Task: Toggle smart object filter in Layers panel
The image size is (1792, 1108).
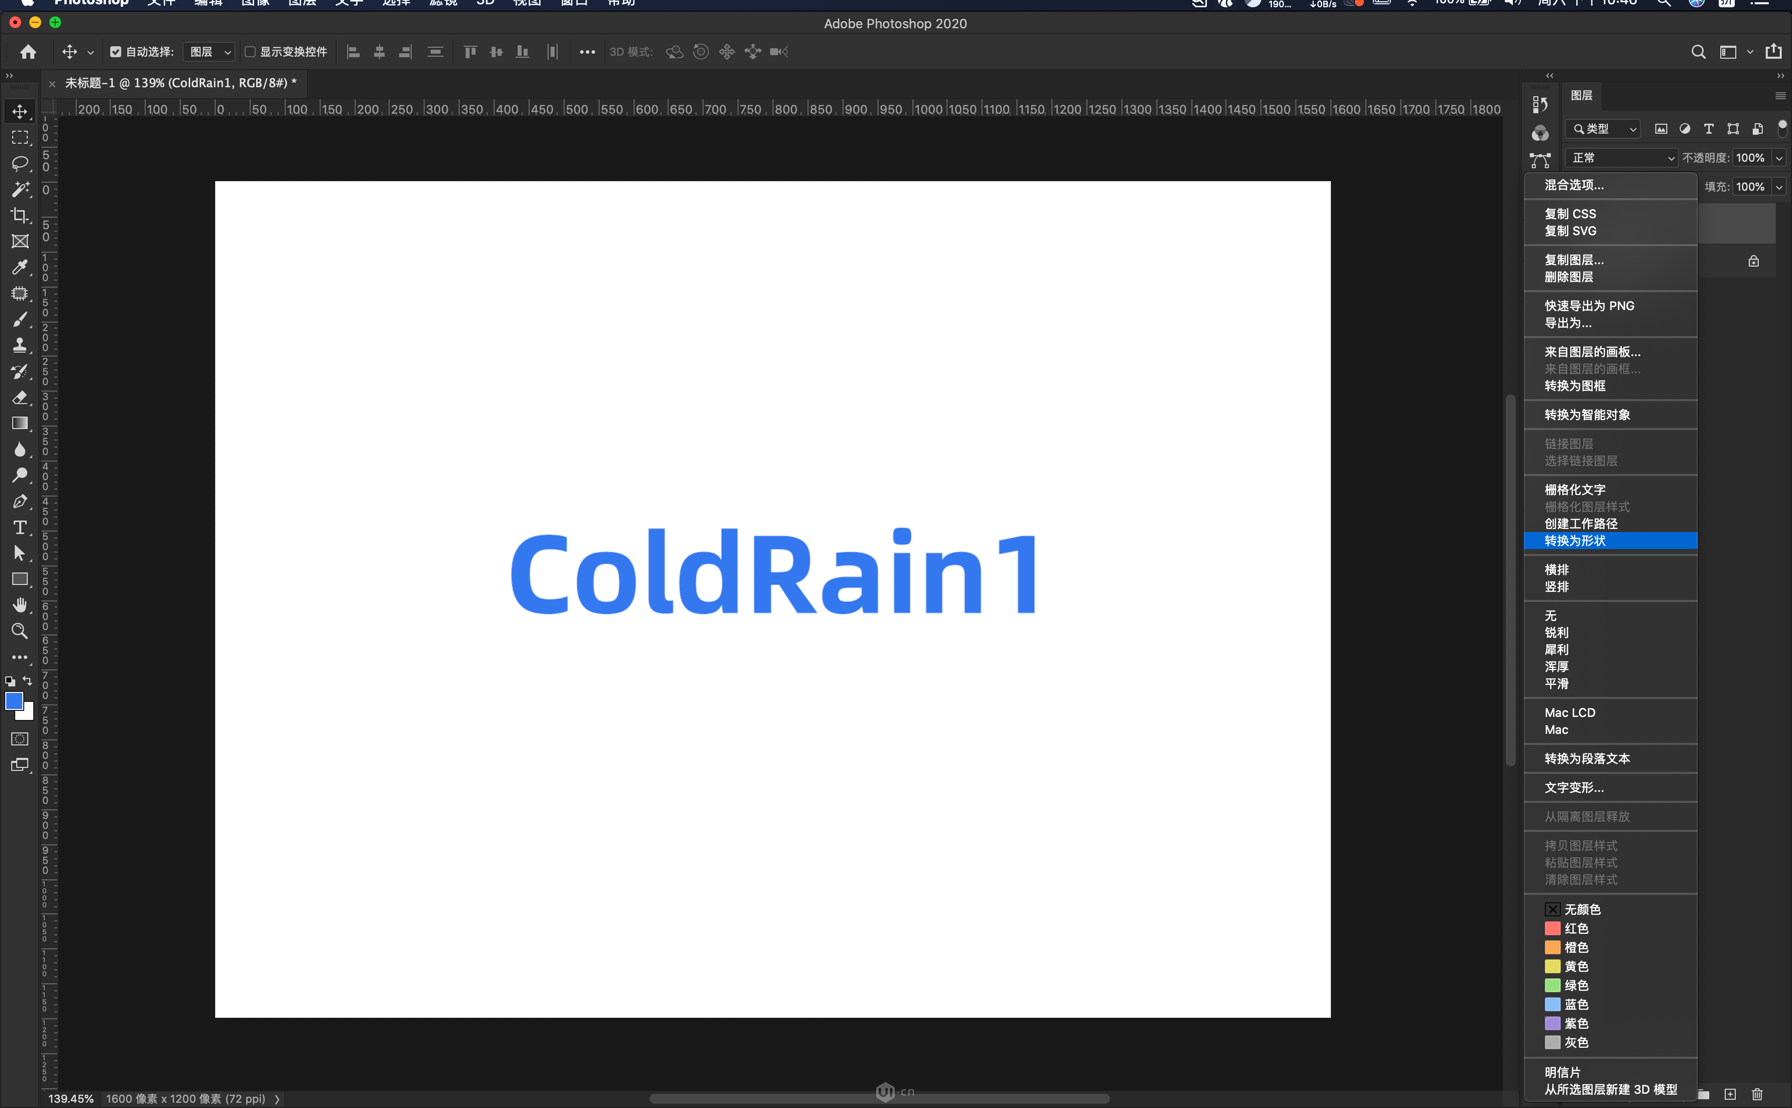Action: click(x=1757, y=129)
